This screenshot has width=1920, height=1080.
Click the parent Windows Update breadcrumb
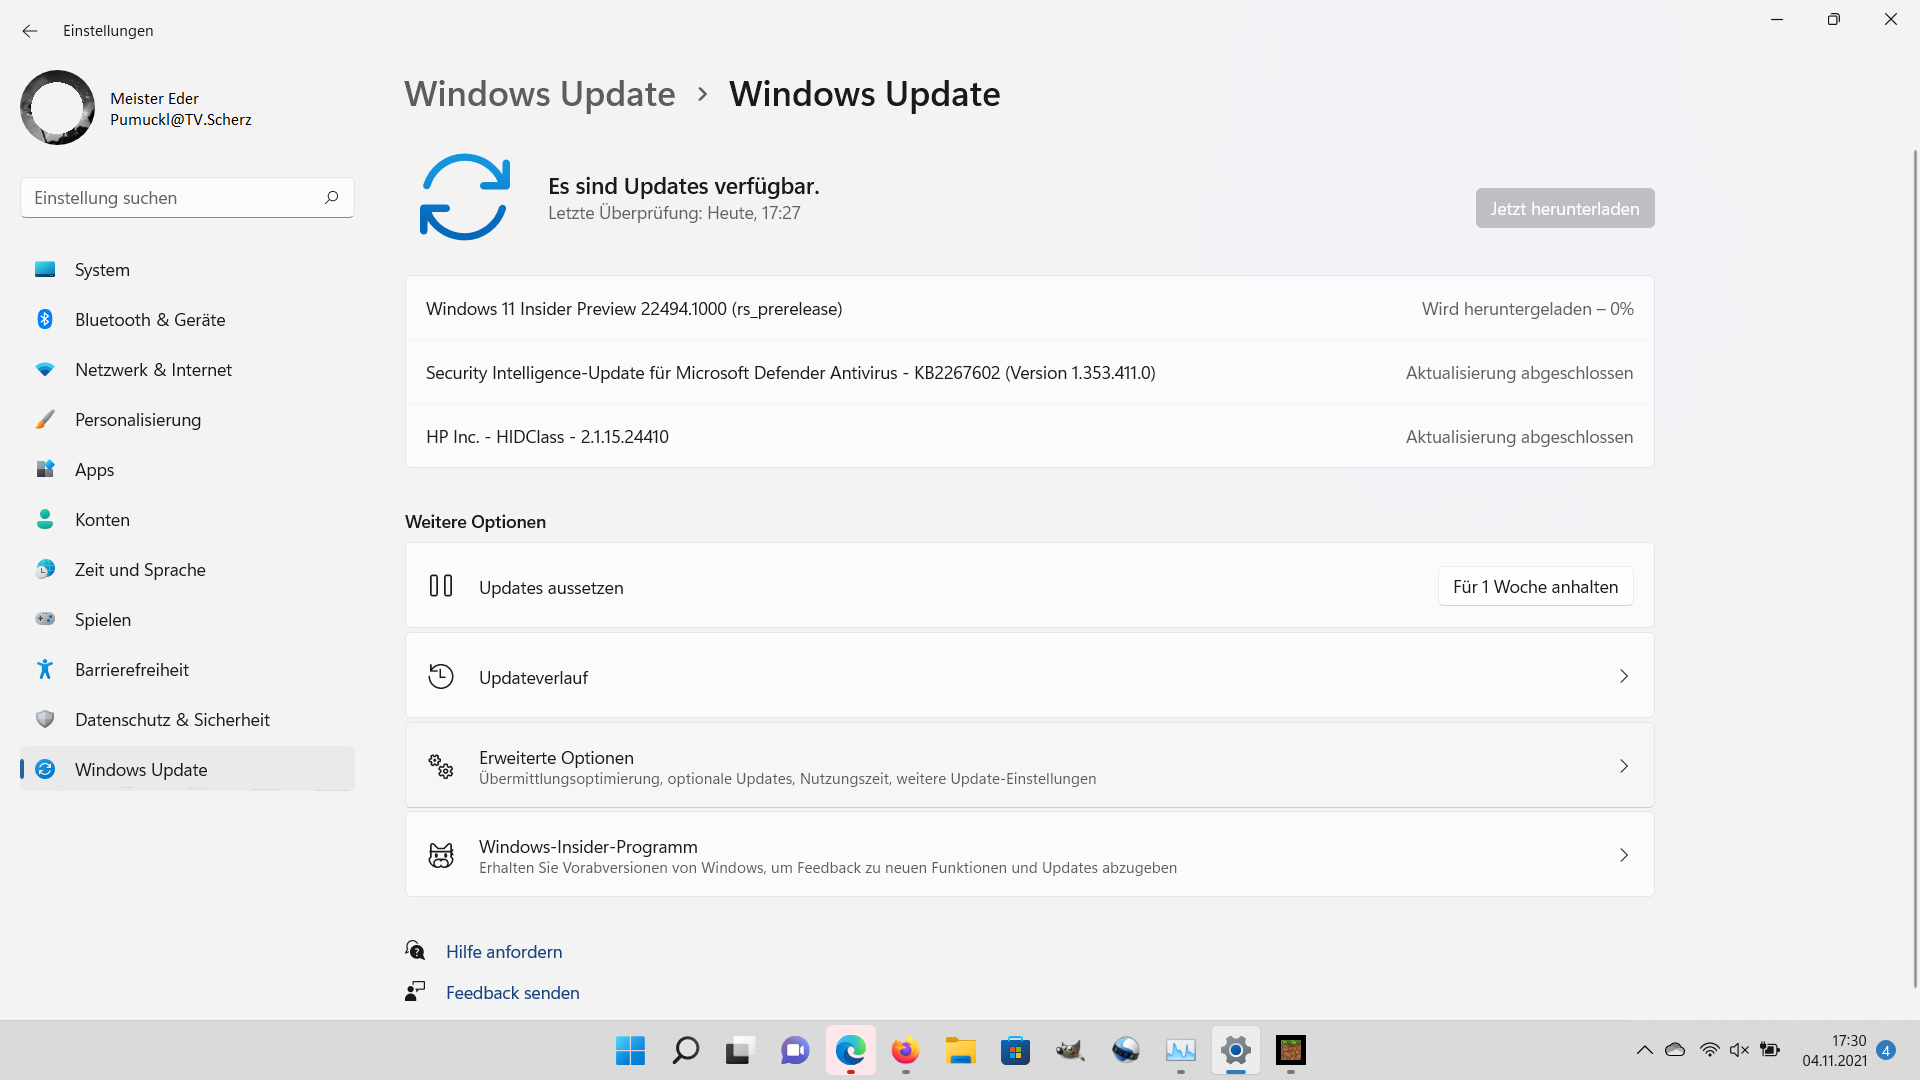(x=540, y=94)
